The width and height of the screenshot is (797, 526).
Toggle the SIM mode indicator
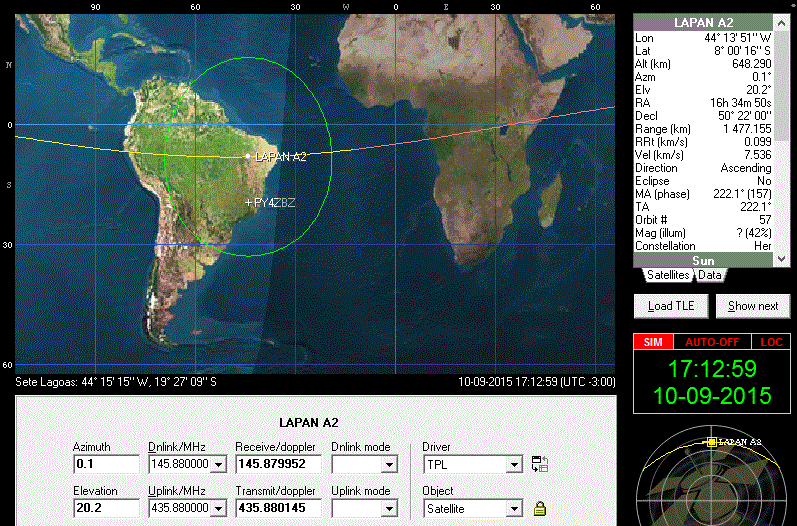point(653,342)
